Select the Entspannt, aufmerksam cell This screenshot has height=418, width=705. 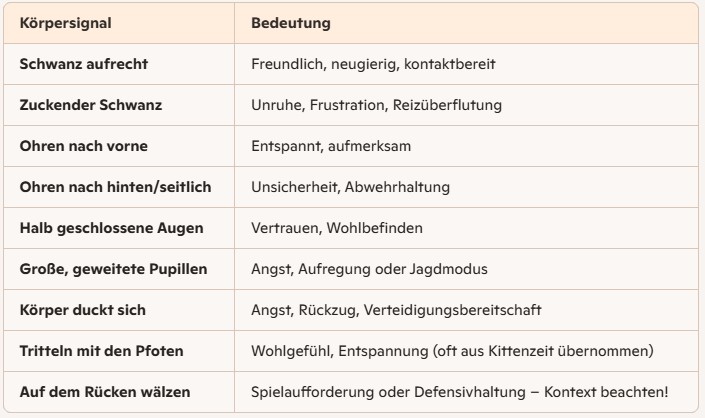(466, 146)
